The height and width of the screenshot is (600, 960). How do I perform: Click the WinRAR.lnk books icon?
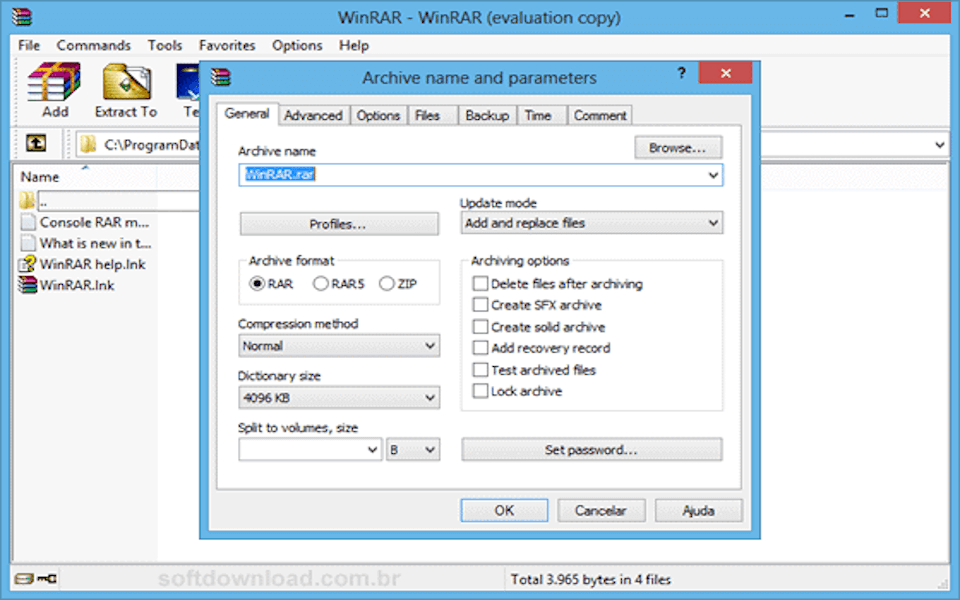(28, 285)
